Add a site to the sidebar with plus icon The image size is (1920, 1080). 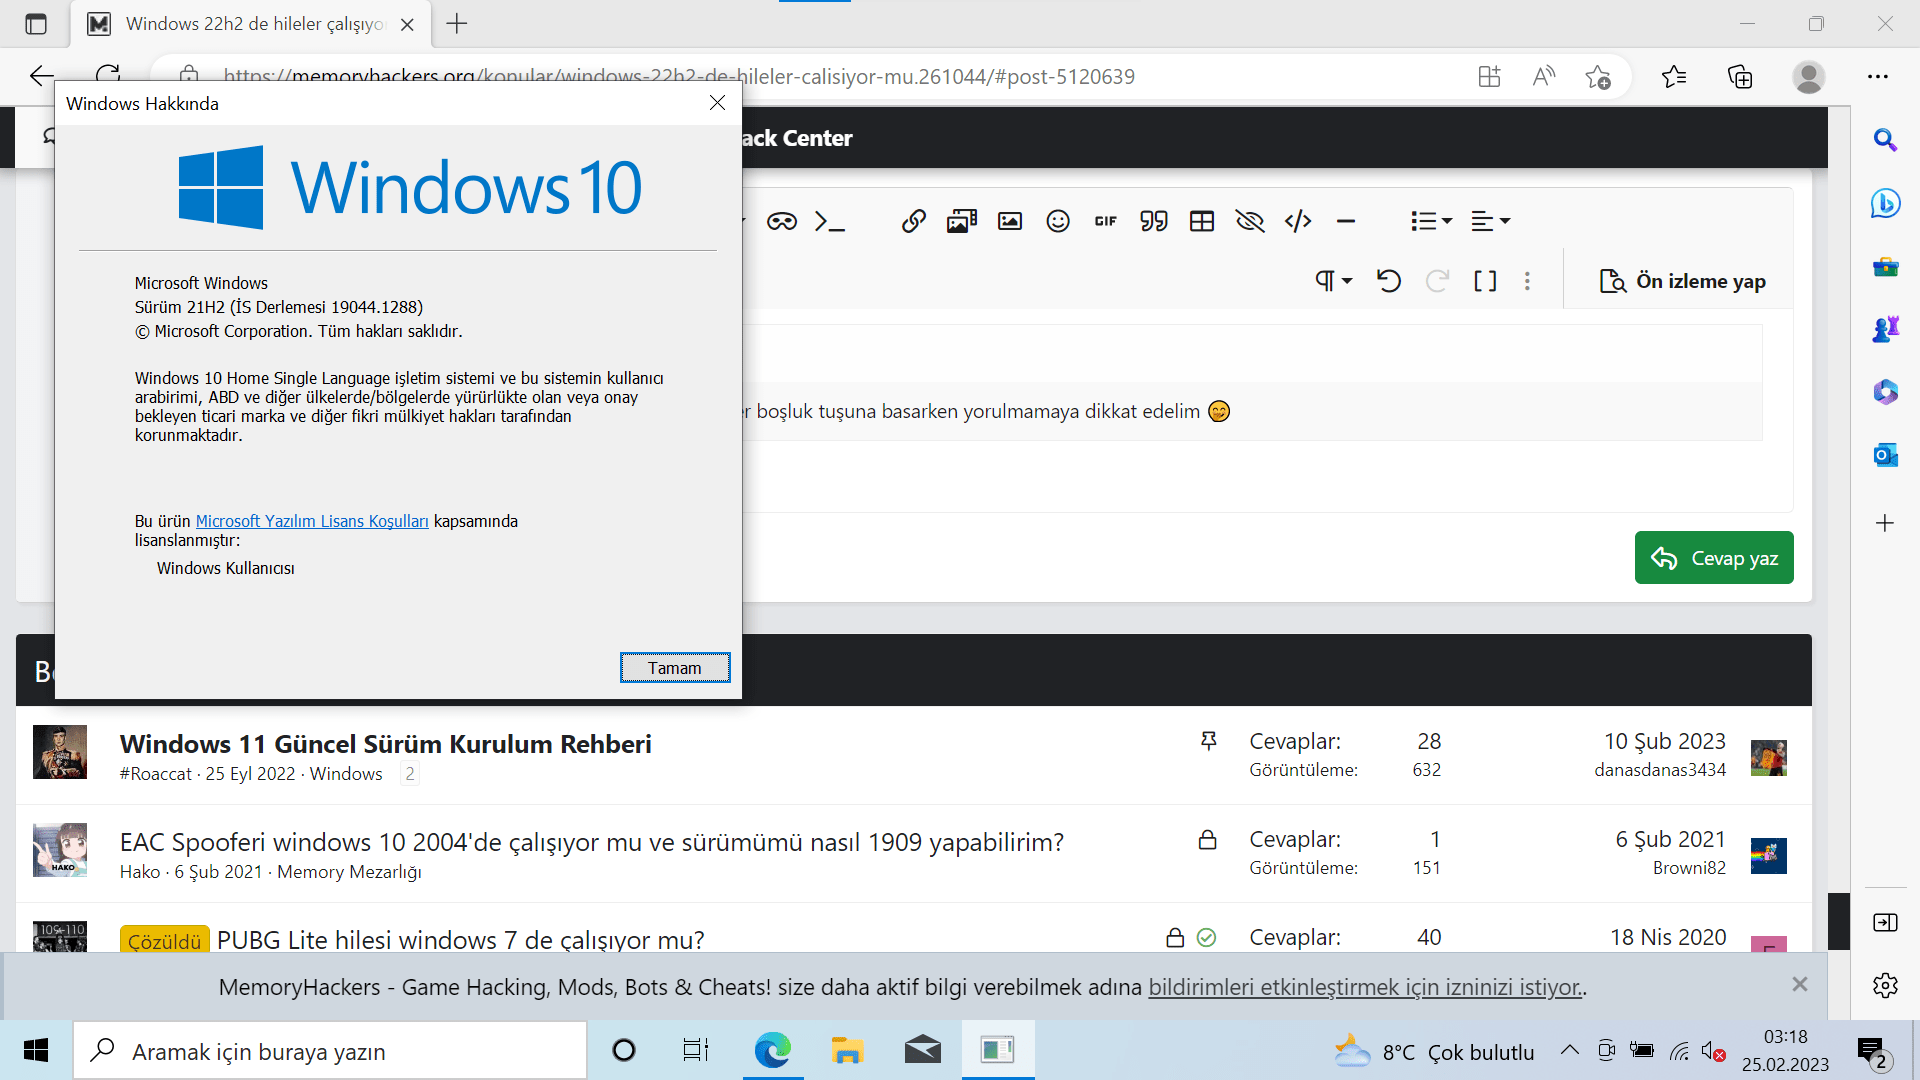pos(1885,523)
